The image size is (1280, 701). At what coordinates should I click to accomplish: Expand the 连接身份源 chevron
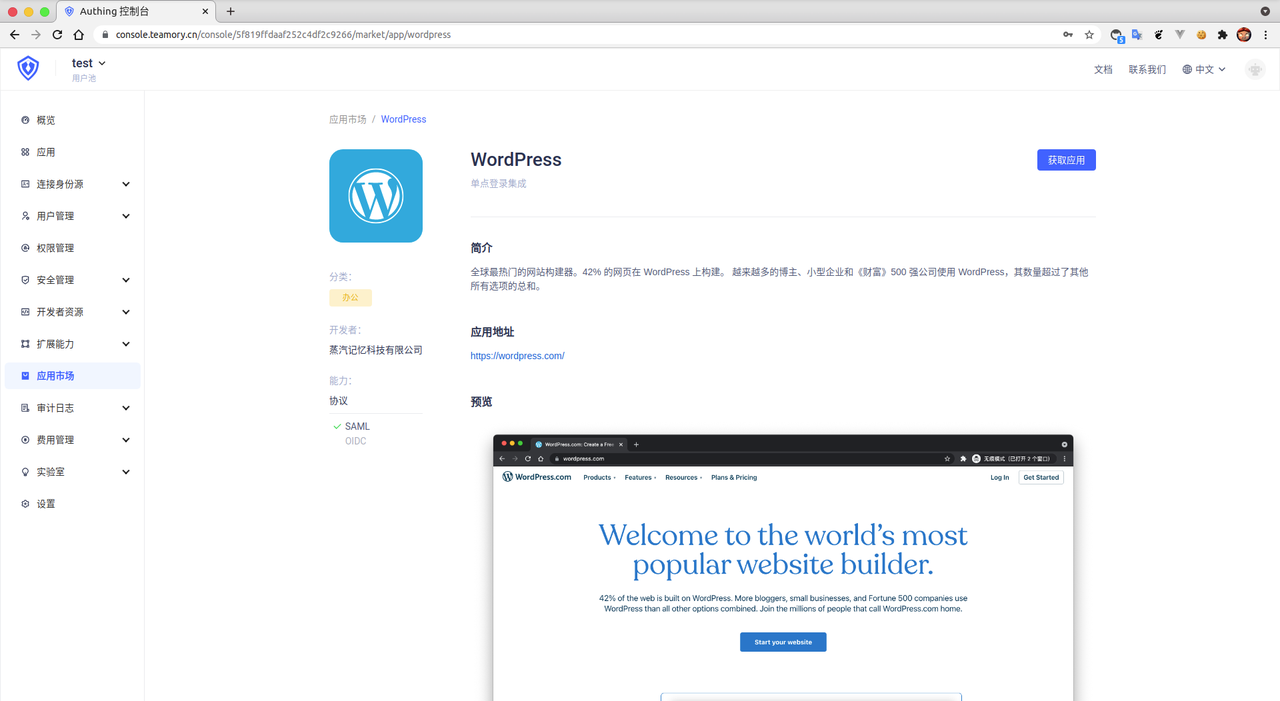point(126,184)
